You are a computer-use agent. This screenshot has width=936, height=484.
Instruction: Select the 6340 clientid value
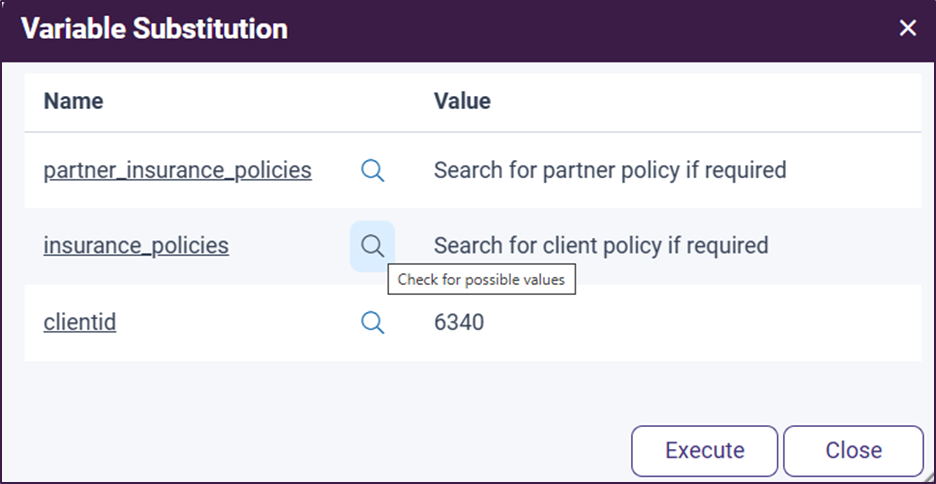click(x=459, y=323)
